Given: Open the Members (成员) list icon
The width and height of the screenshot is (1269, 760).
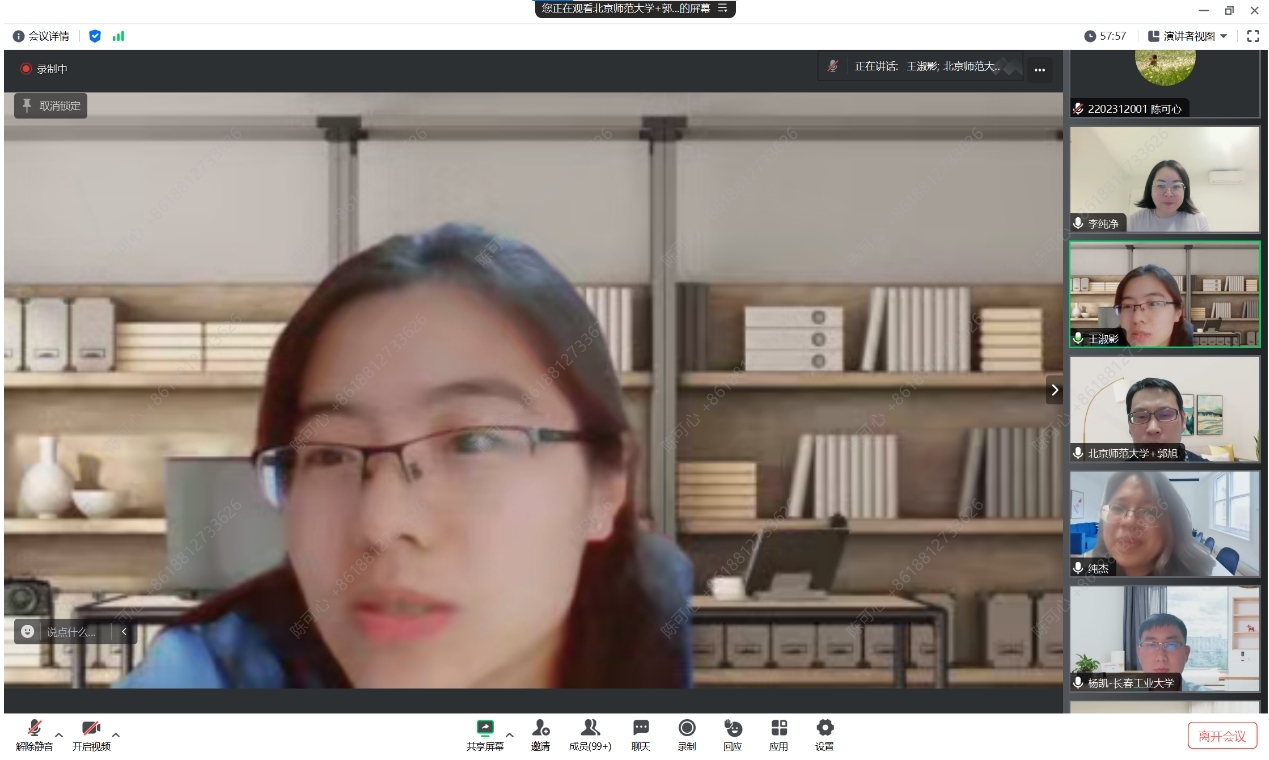Looking at the screenshot, I should 590,729.
